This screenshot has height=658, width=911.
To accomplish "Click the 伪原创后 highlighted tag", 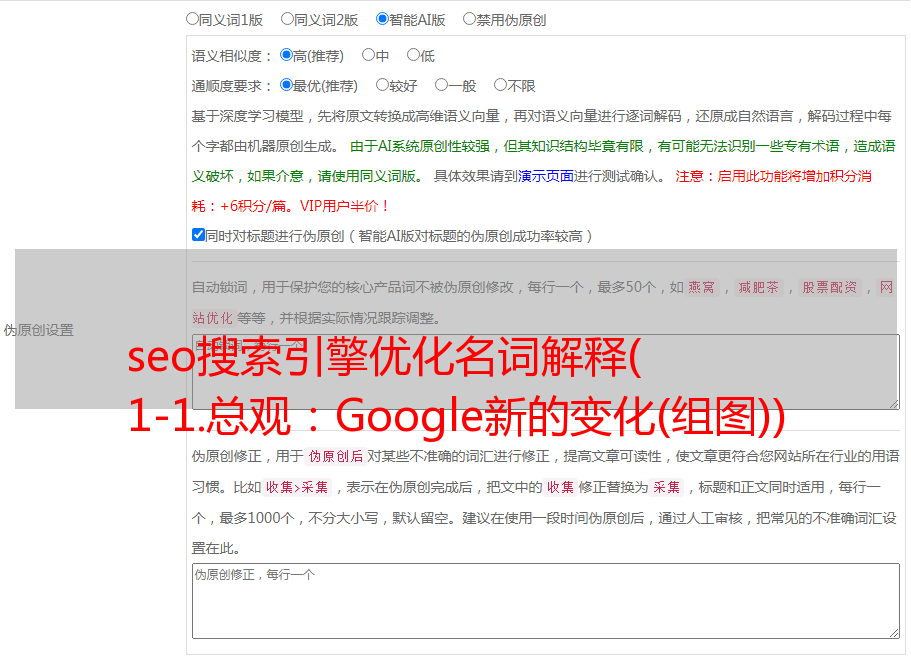I will coord(336,456).
